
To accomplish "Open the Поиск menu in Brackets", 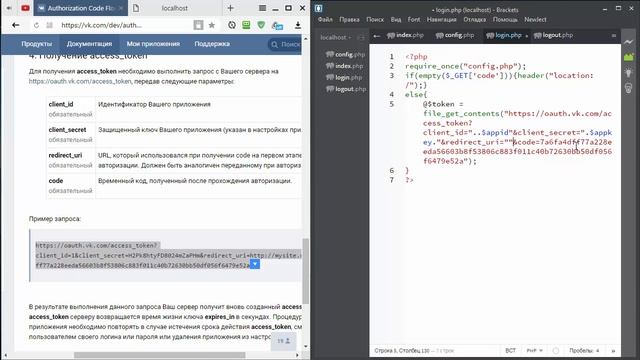I will click(x=375, y=20).
